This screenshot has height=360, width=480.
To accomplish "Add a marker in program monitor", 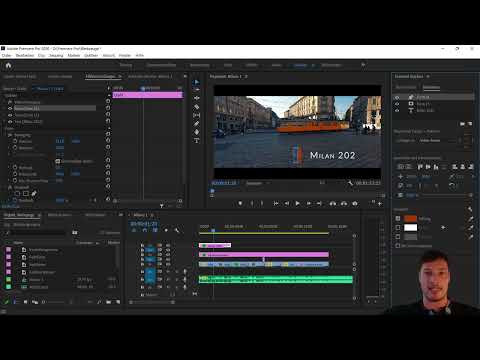I will pyautogui.click(x=240, y=203).
